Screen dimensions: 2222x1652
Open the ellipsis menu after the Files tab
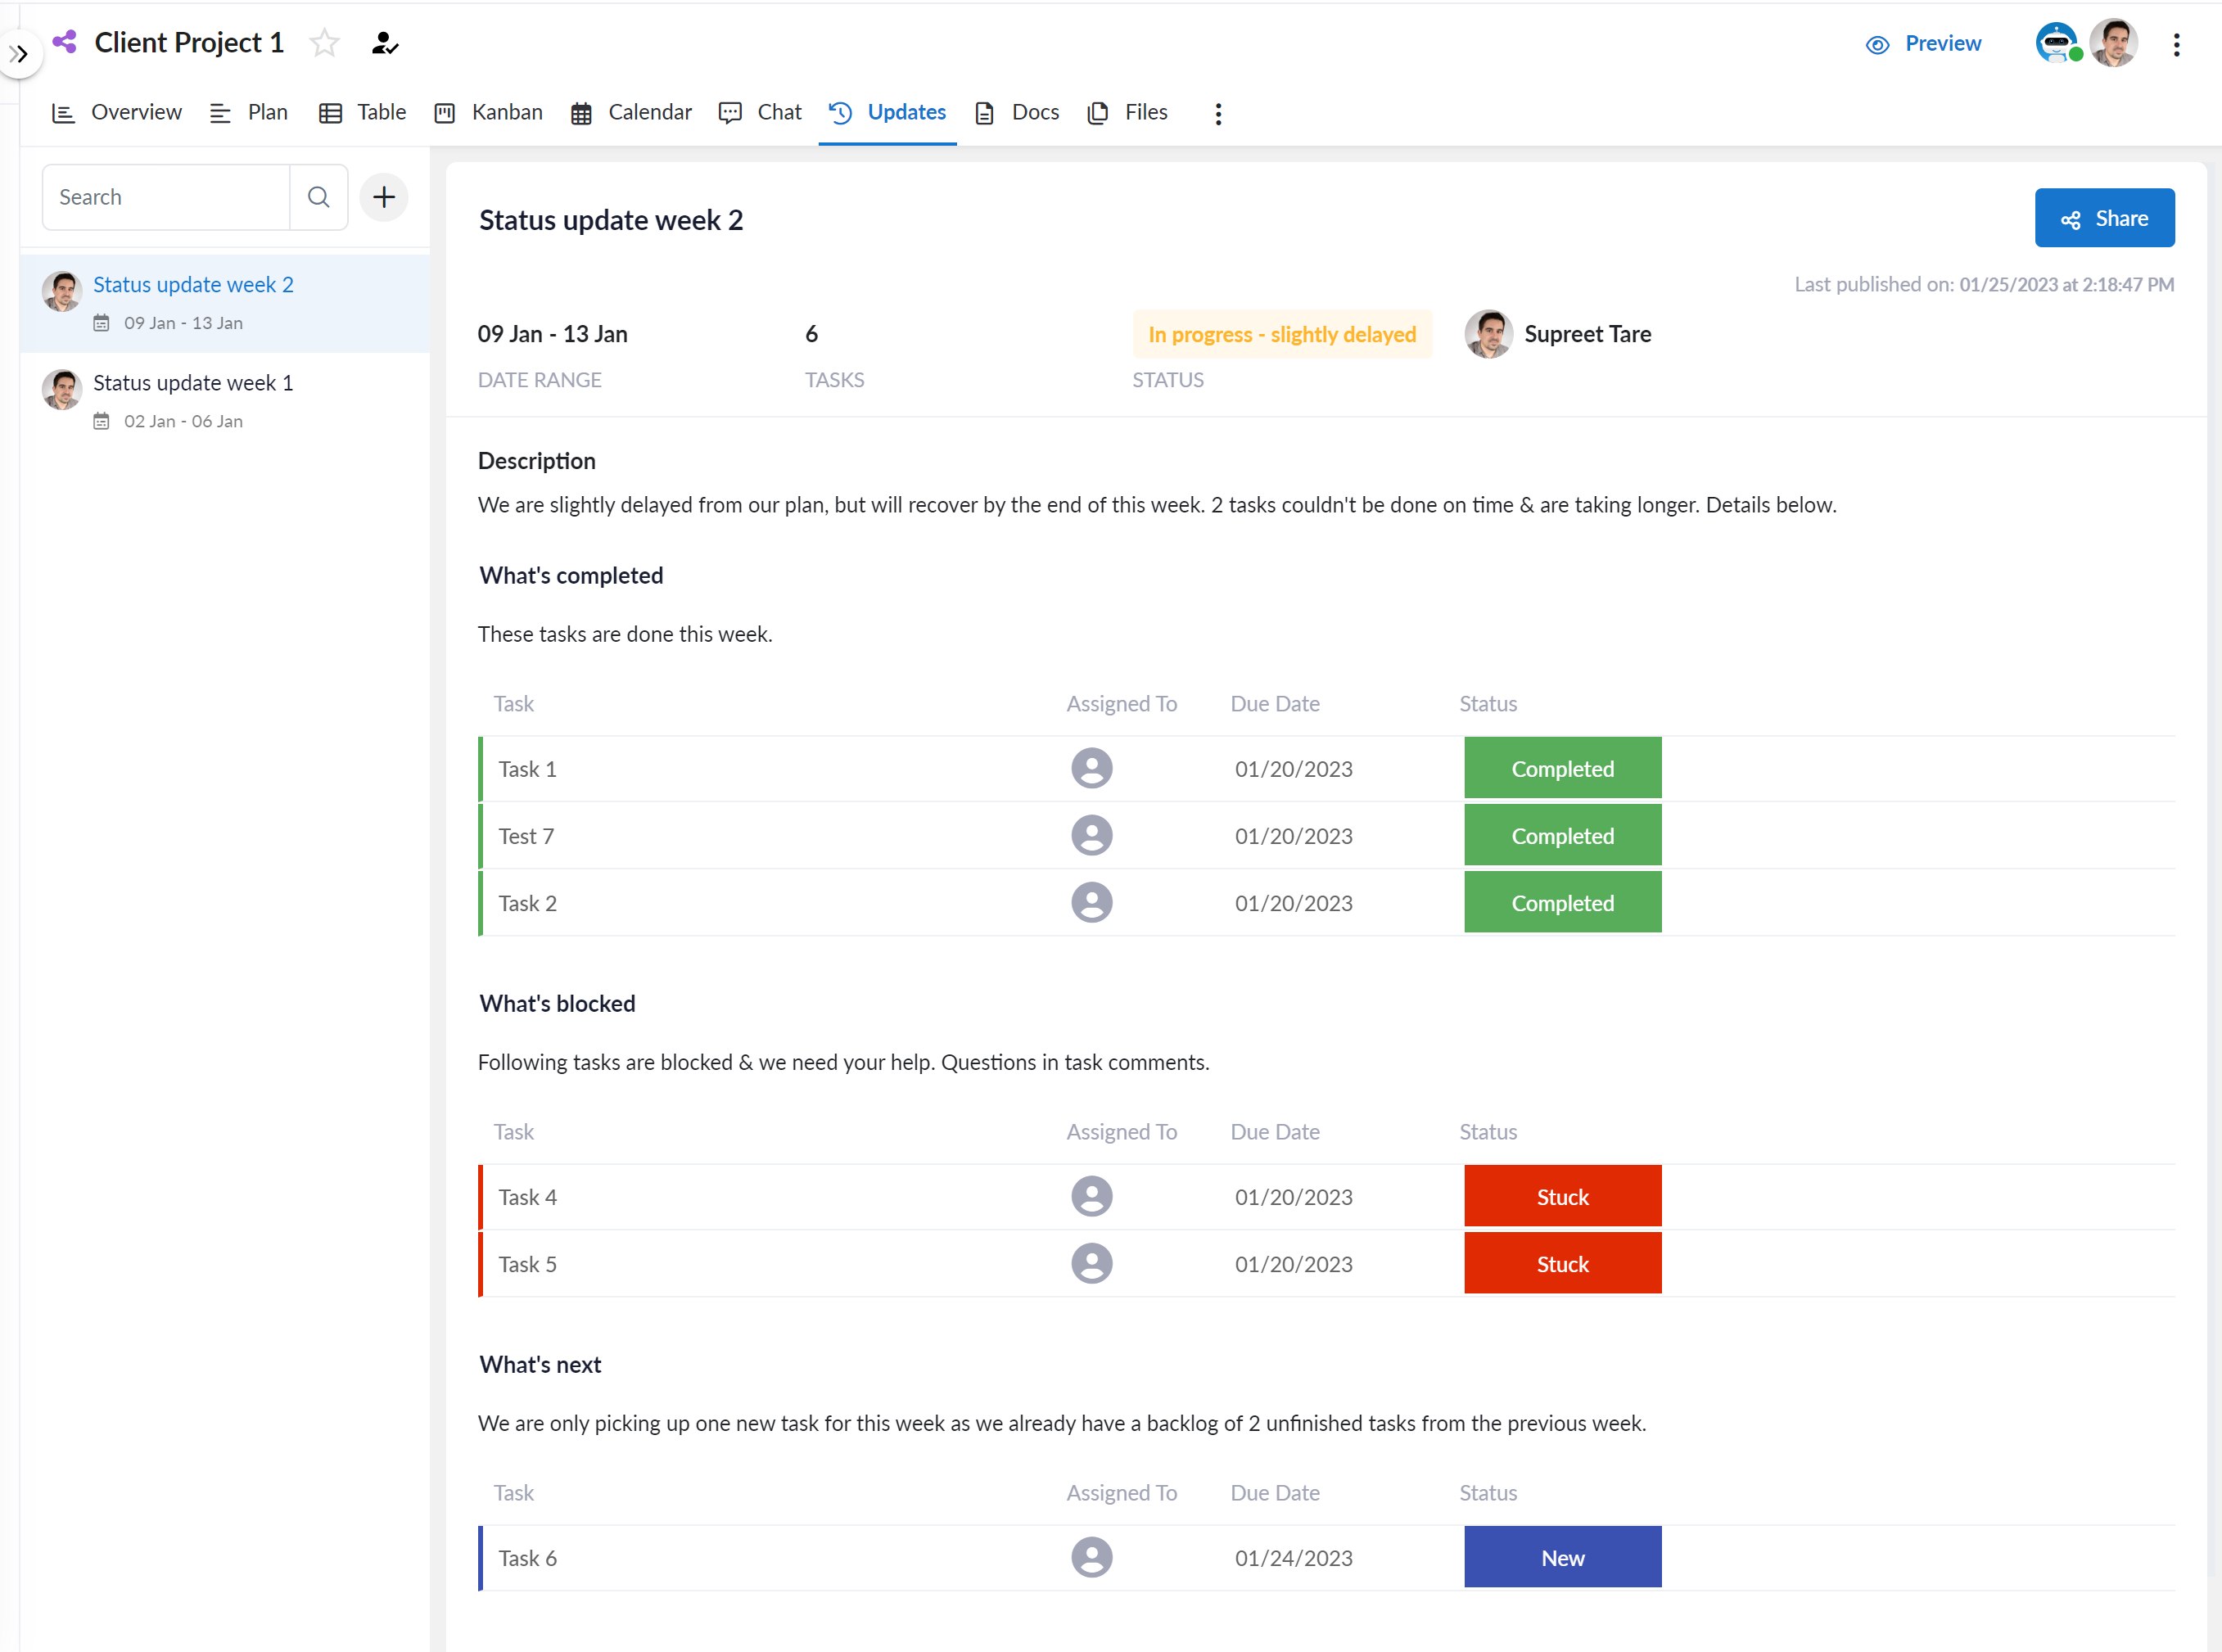1217,113
